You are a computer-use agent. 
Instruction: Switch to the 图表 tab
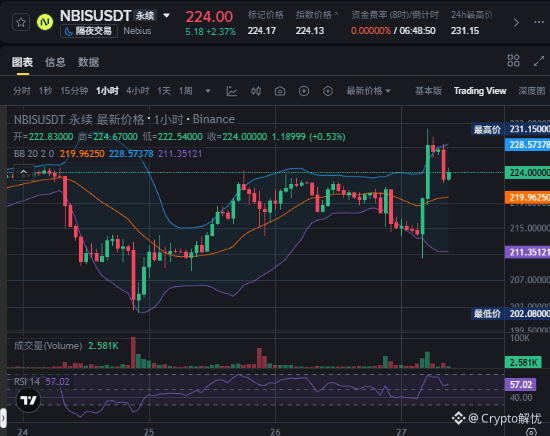pos(22,62)
